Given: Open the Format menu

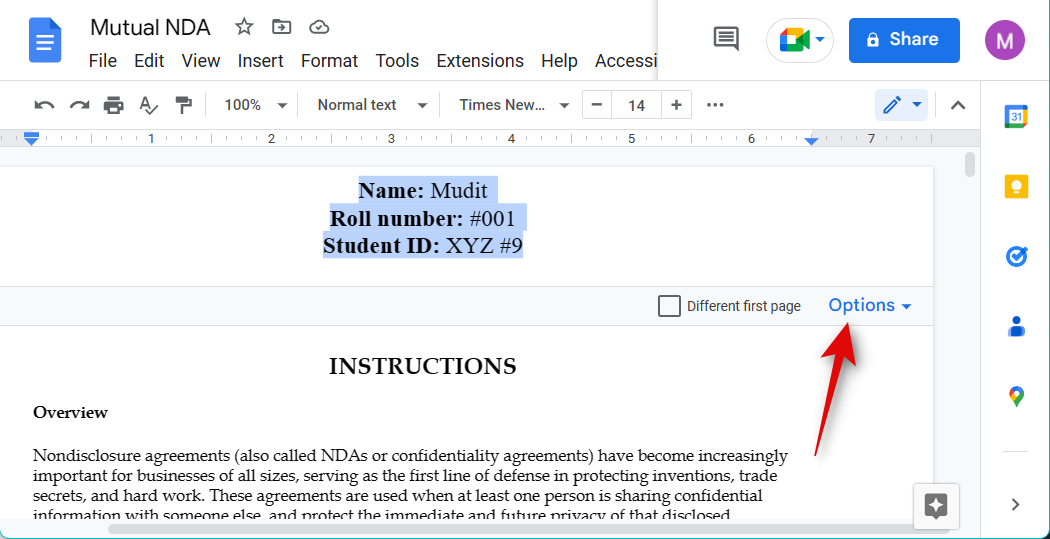Looking at the screenshot, I should point(329,61).
